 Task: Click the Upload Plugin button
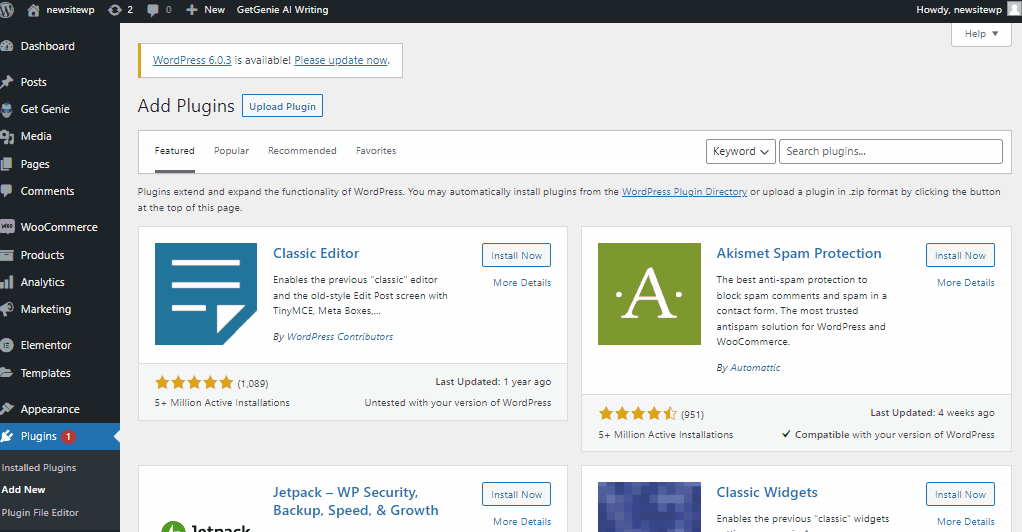(x=282, y=106)
